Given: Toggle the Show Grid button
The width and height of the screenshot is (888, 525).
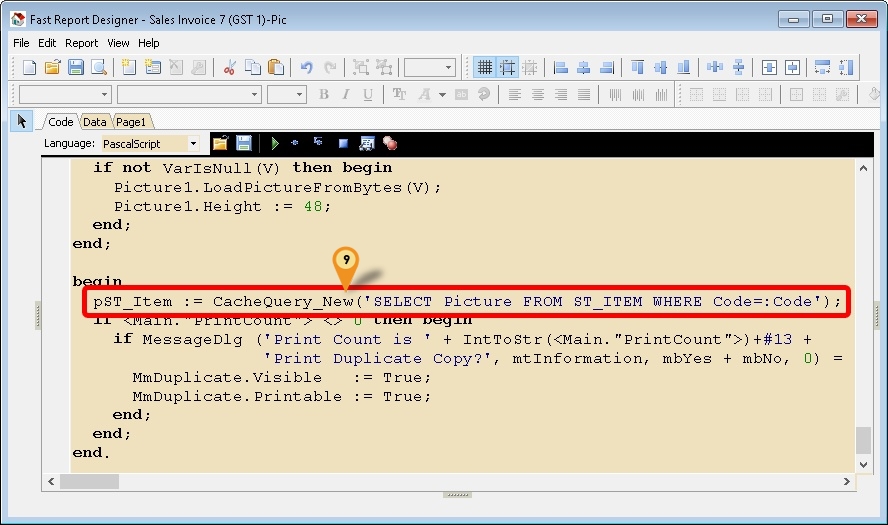Looking at the screenshot, I should point(484,68).
